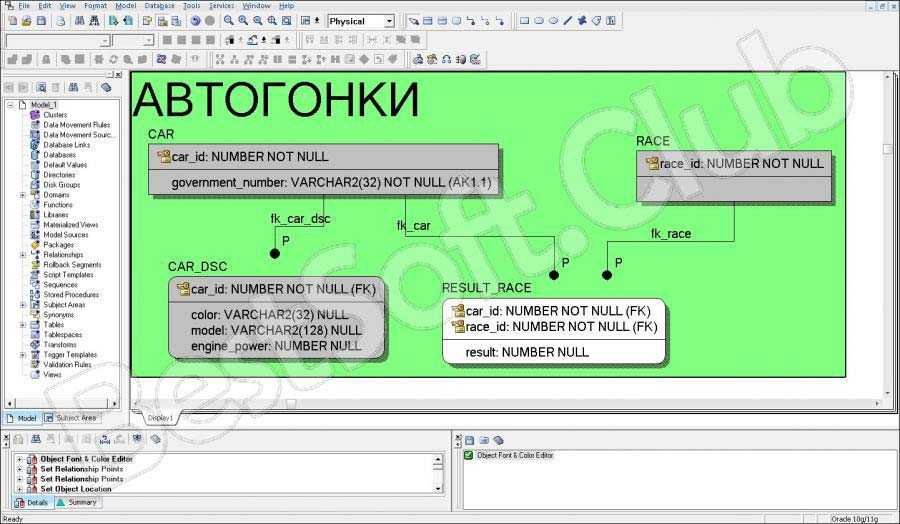Expand Object Font & Color Editor log entry

click(x=20, y=459)
